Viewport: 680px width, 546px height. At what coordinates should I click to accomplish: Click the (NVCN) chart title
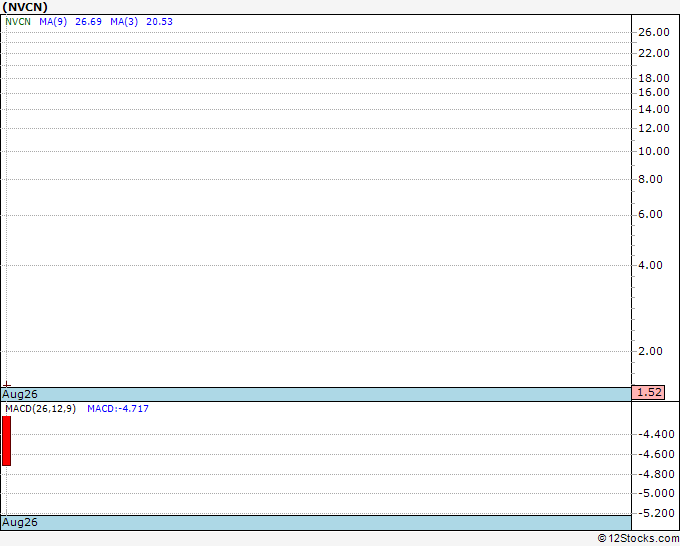(x=25, y=7)
